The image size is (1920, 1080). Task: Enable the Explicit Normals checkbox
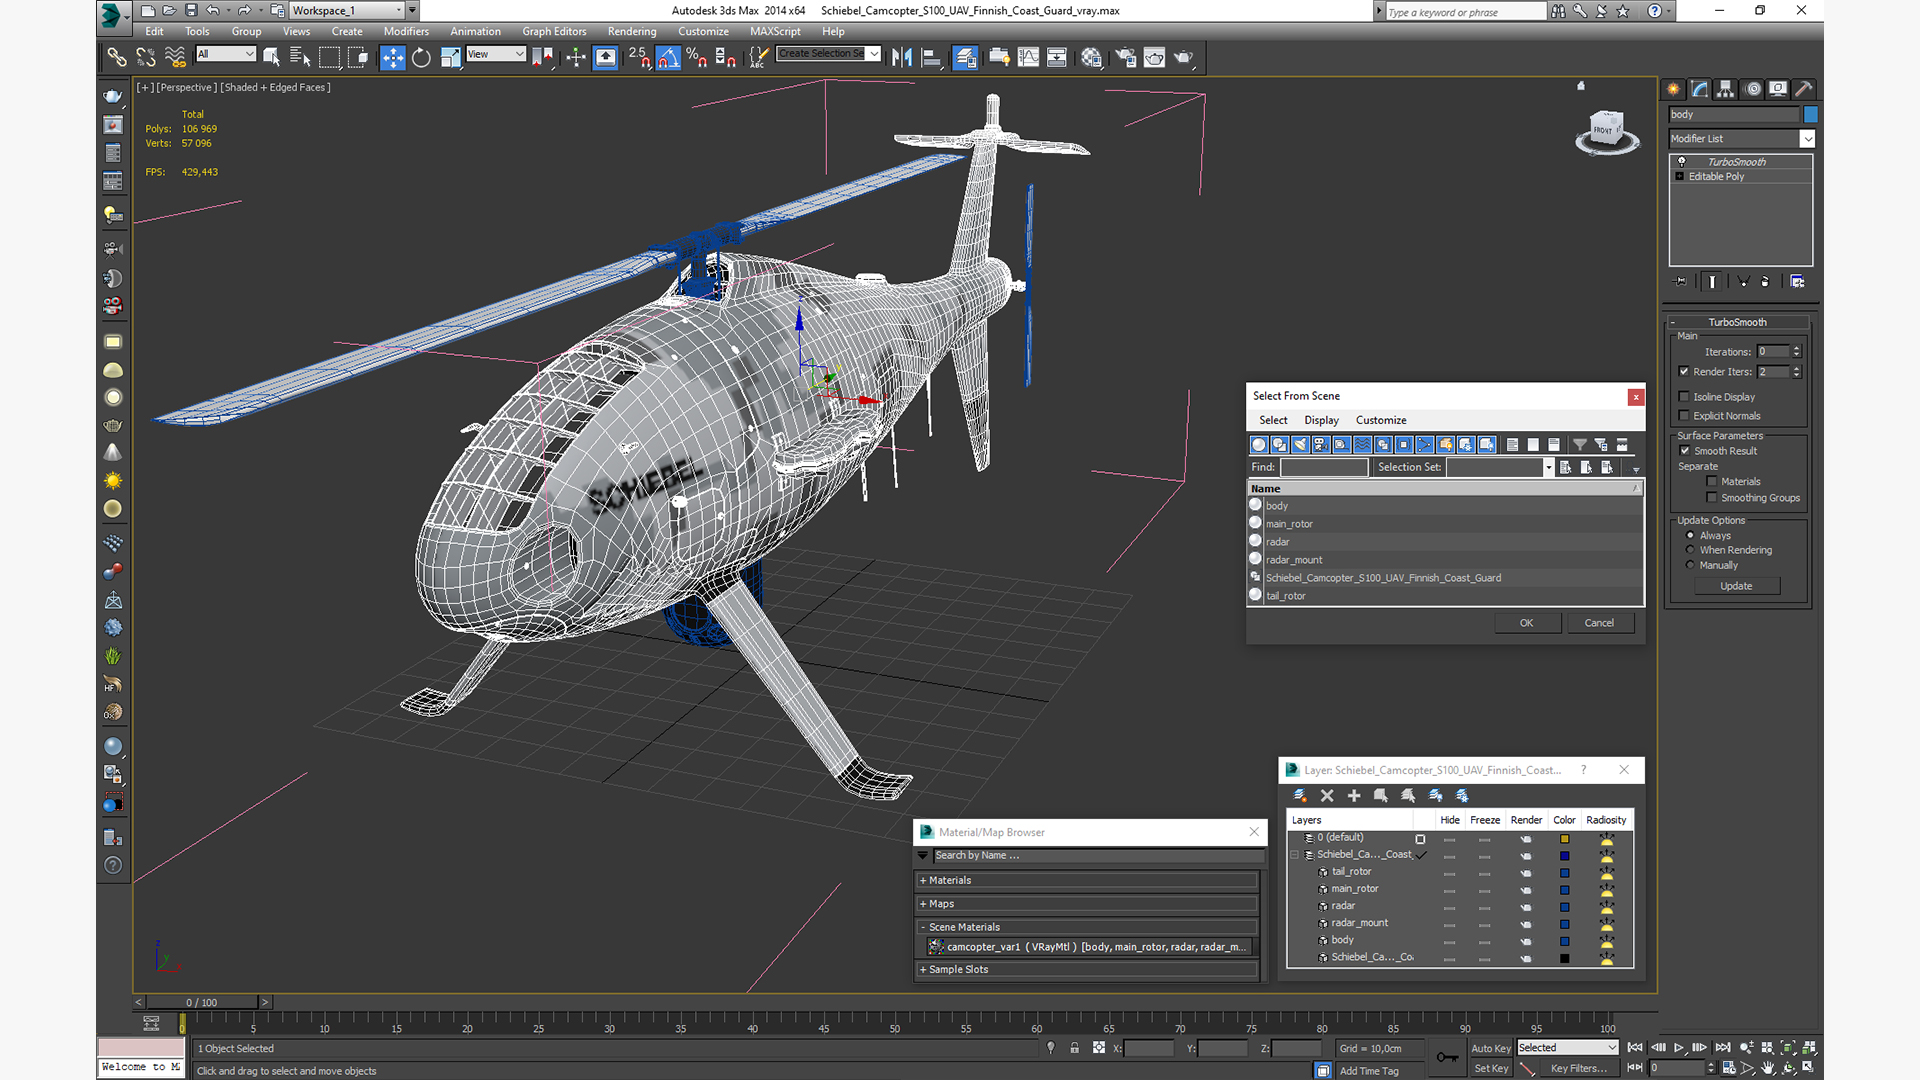click(x=1684, y=416)
